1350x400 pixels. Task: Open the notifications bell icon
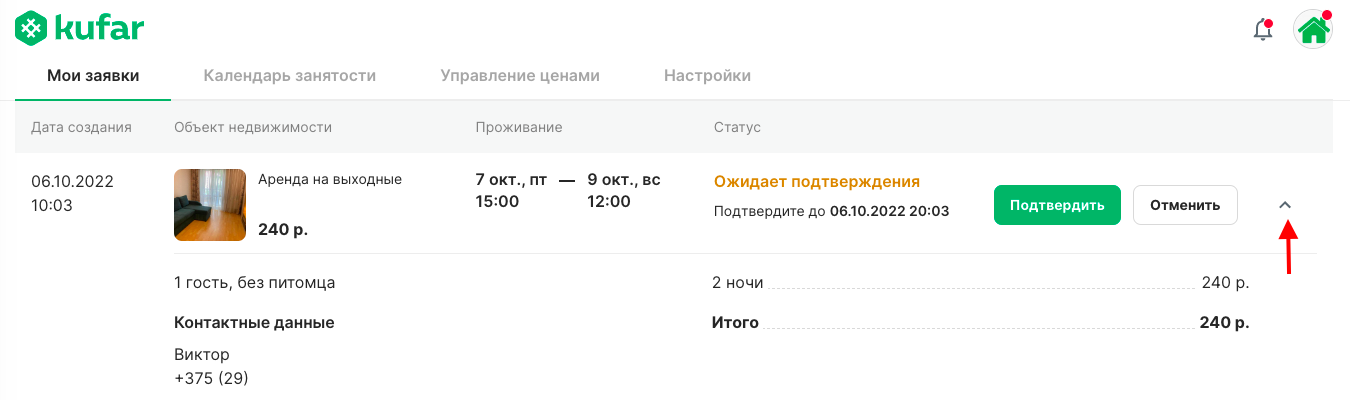click(1263, 30)
